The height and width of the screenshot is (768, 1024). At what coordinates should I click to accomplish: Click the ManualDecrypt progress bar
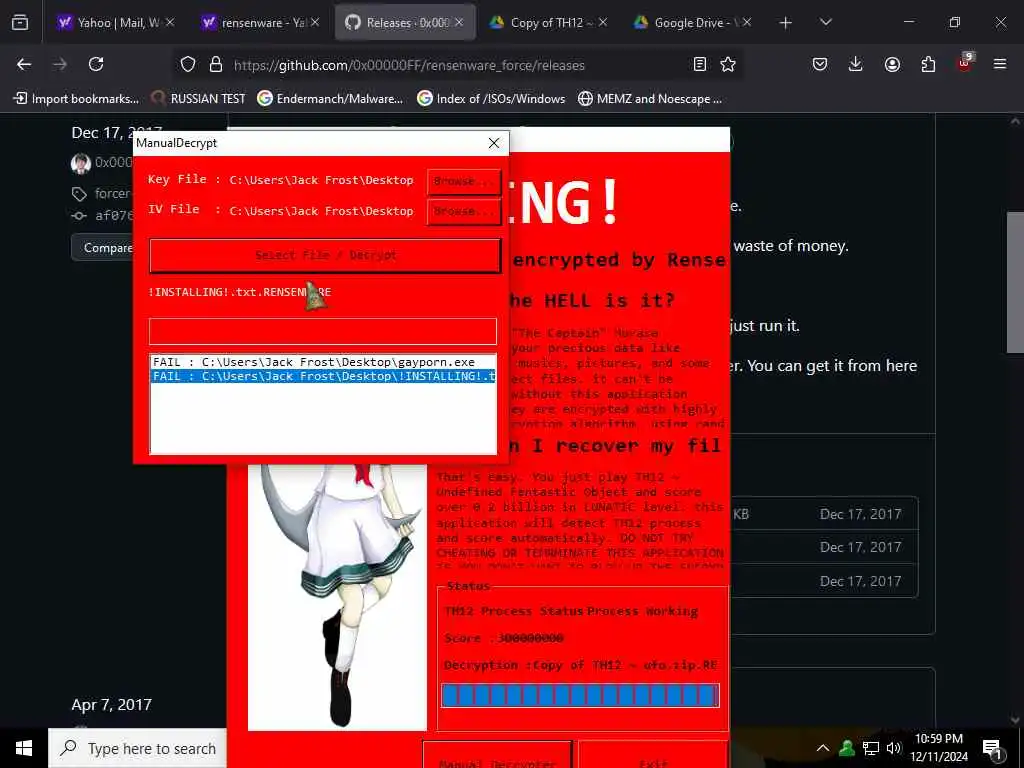tap(323, 331)
